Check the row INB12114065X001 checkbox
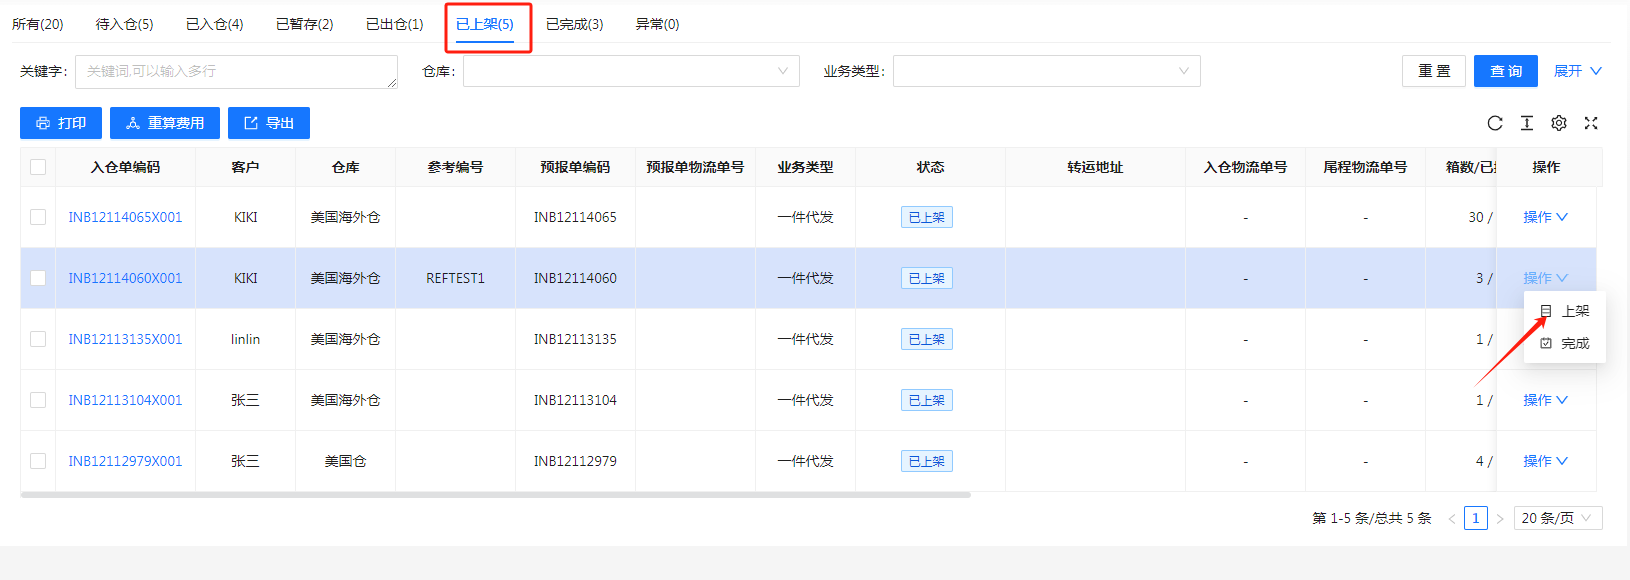The image size is (1630, 580). [x=38, y=217]
